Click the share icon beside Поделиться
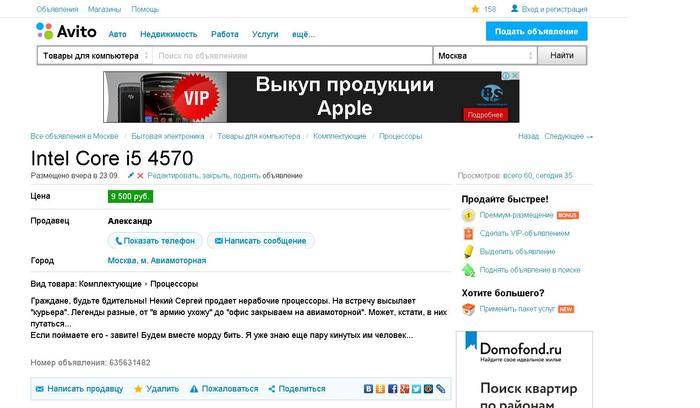This screenshot has height=408, width=700. (271, 389)
